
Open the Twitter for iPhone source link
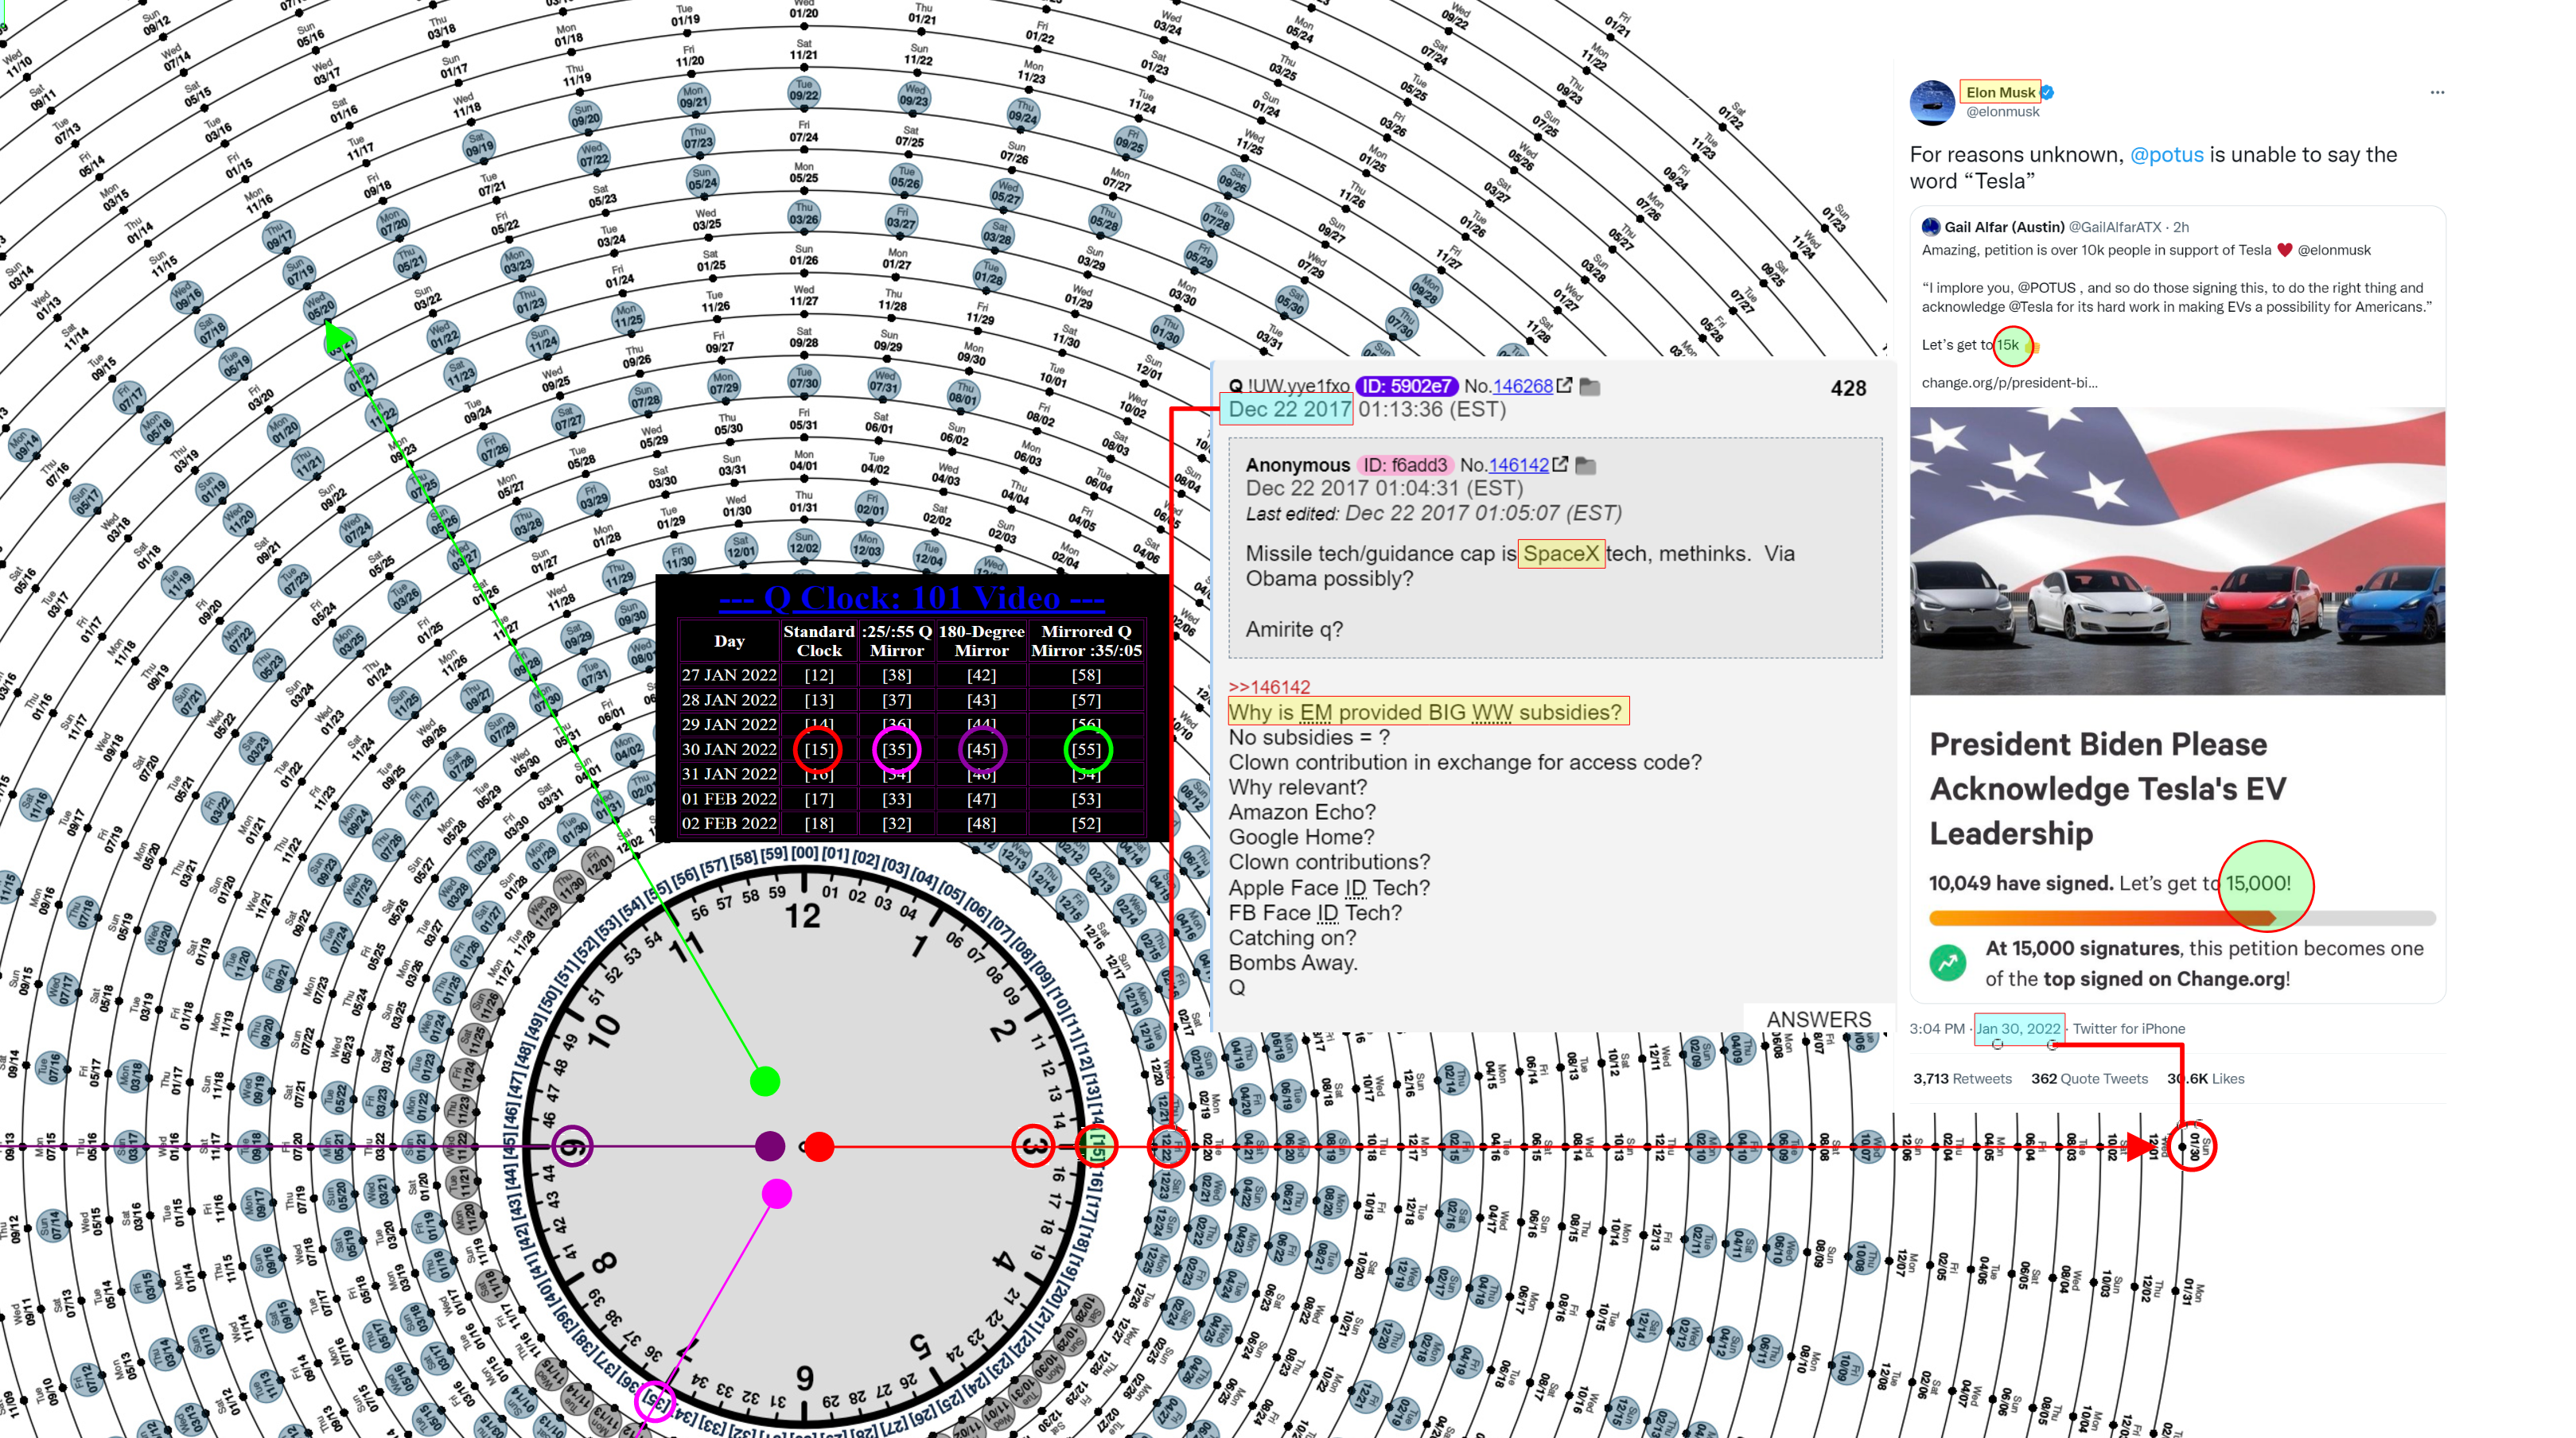tap(2128, 1028)
